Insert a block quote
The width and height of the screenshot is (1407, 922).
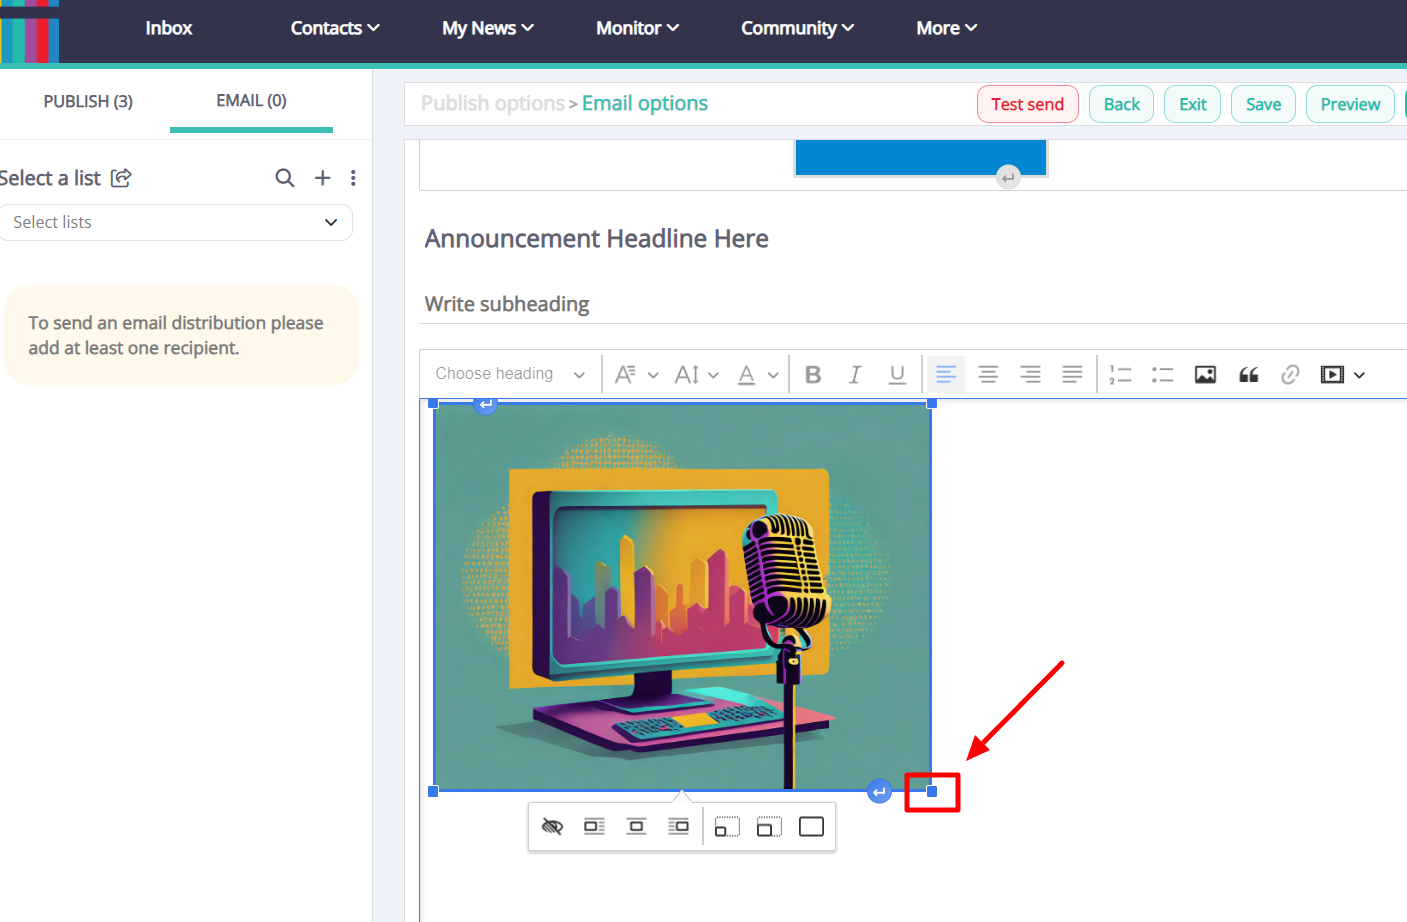tap(1248, 374)
